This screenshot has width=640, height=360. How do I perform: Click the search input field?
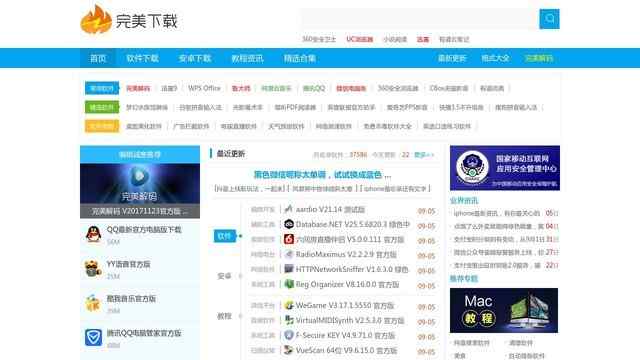click(x=420, y=19)
